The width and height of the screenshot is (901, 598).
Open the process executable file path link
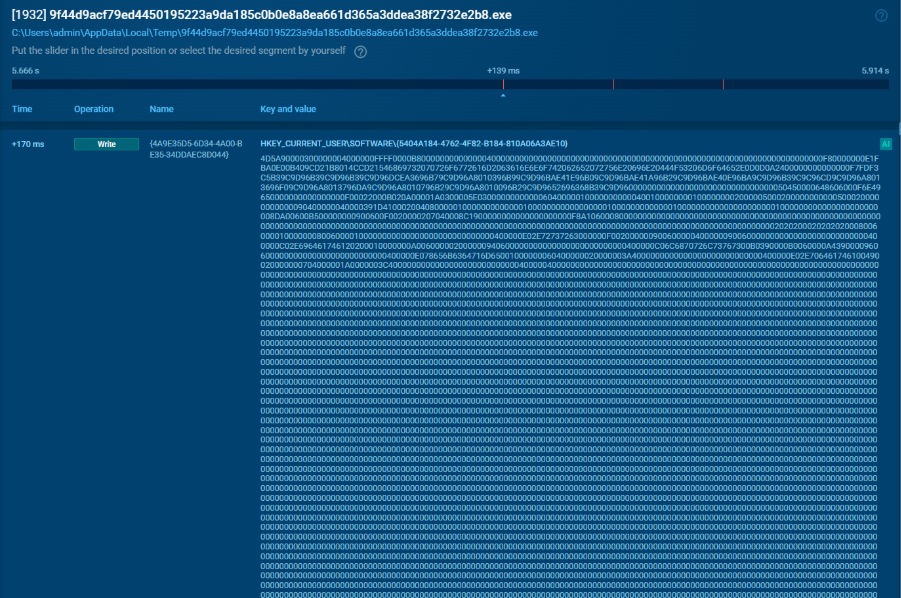point(275,33)
